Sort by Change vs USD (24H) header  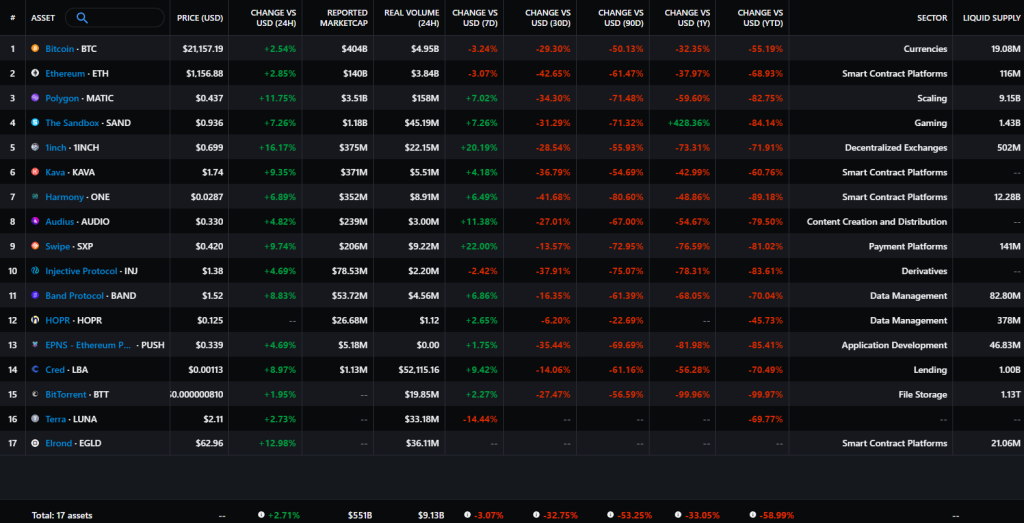(x=273, y=18)
